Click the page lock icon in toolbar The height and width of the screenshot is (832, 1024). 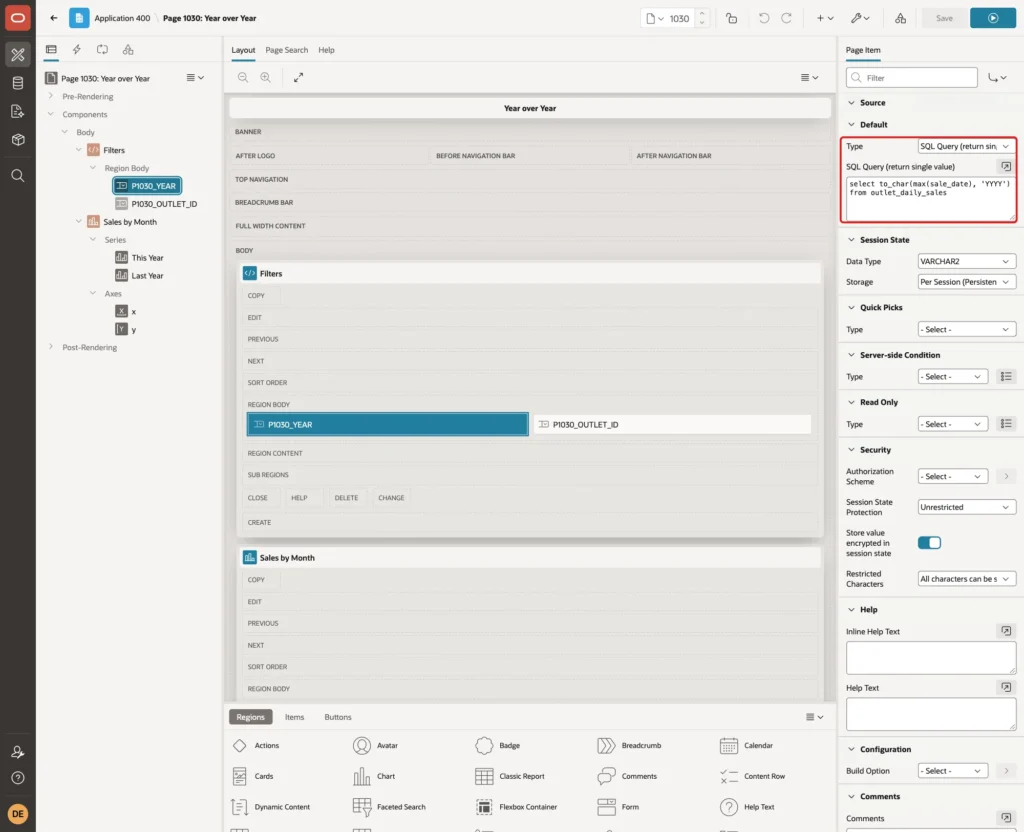pos(731,18)
